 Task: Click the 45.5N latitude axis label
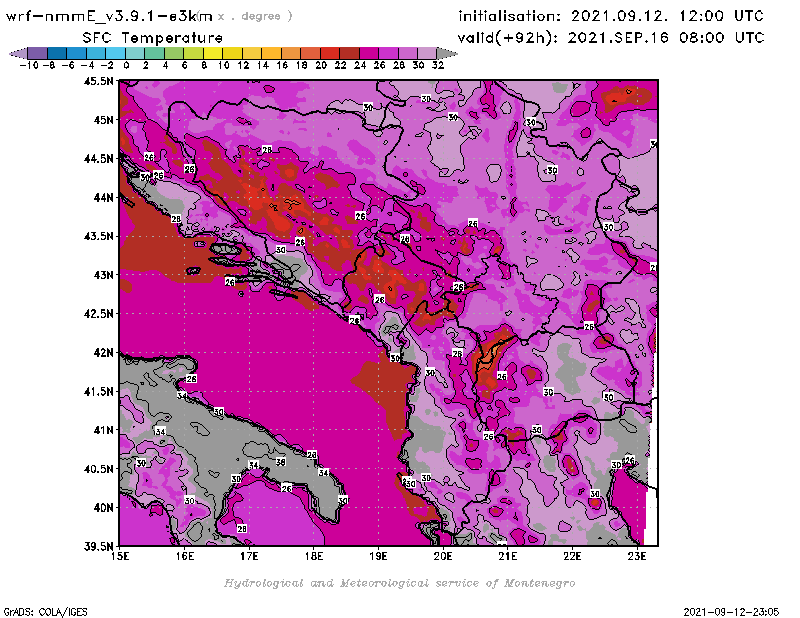98,81
